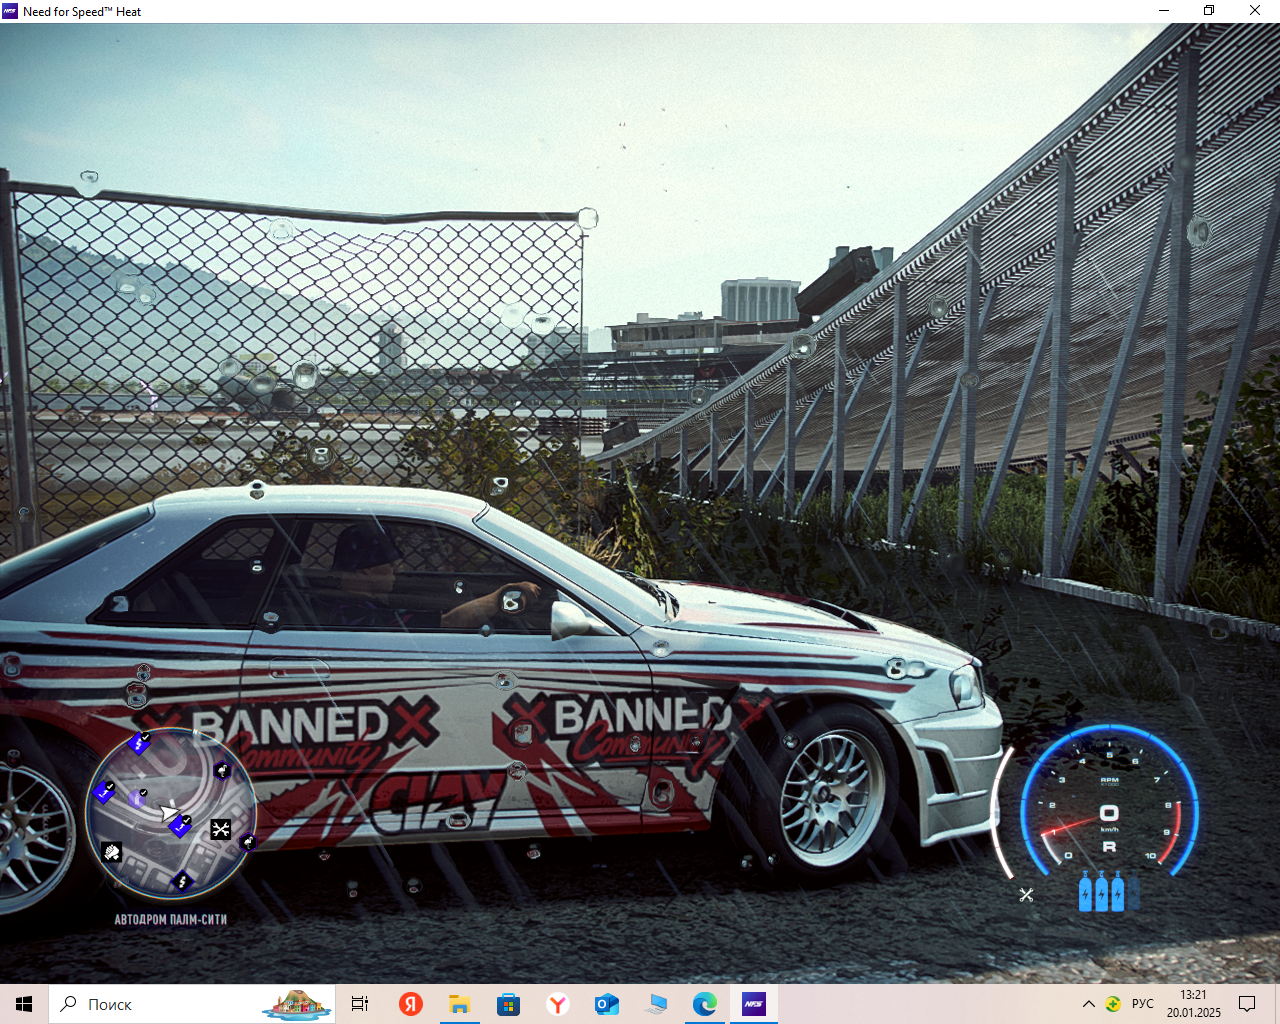Click the red tachometer needle

click(1068, 826)
